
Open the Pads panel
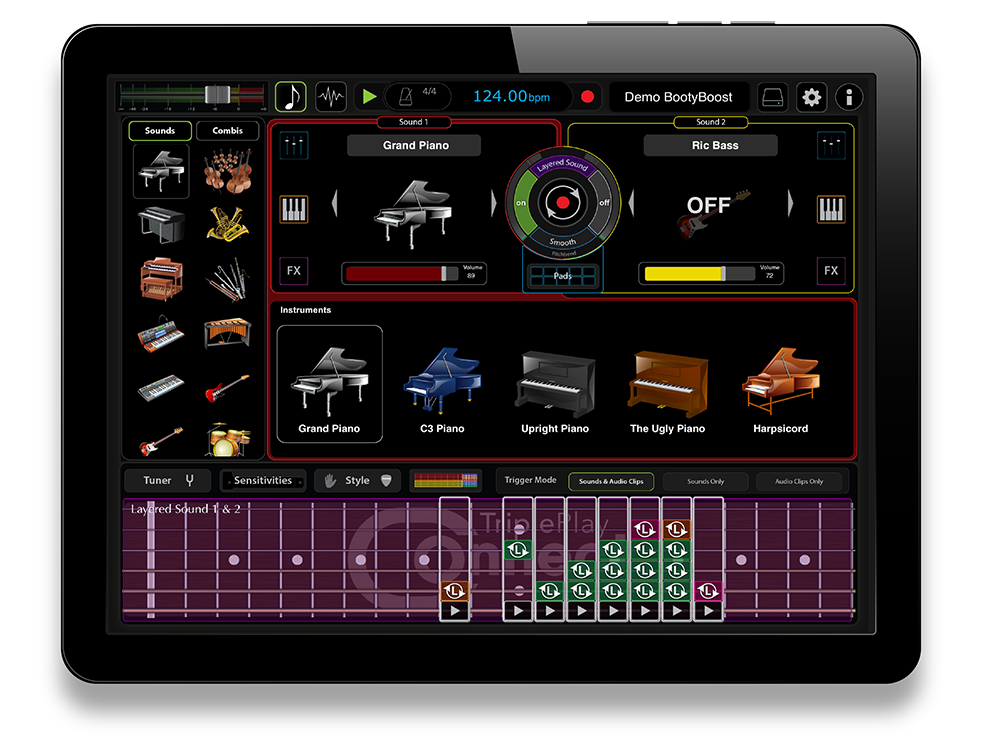click(562, 276)
